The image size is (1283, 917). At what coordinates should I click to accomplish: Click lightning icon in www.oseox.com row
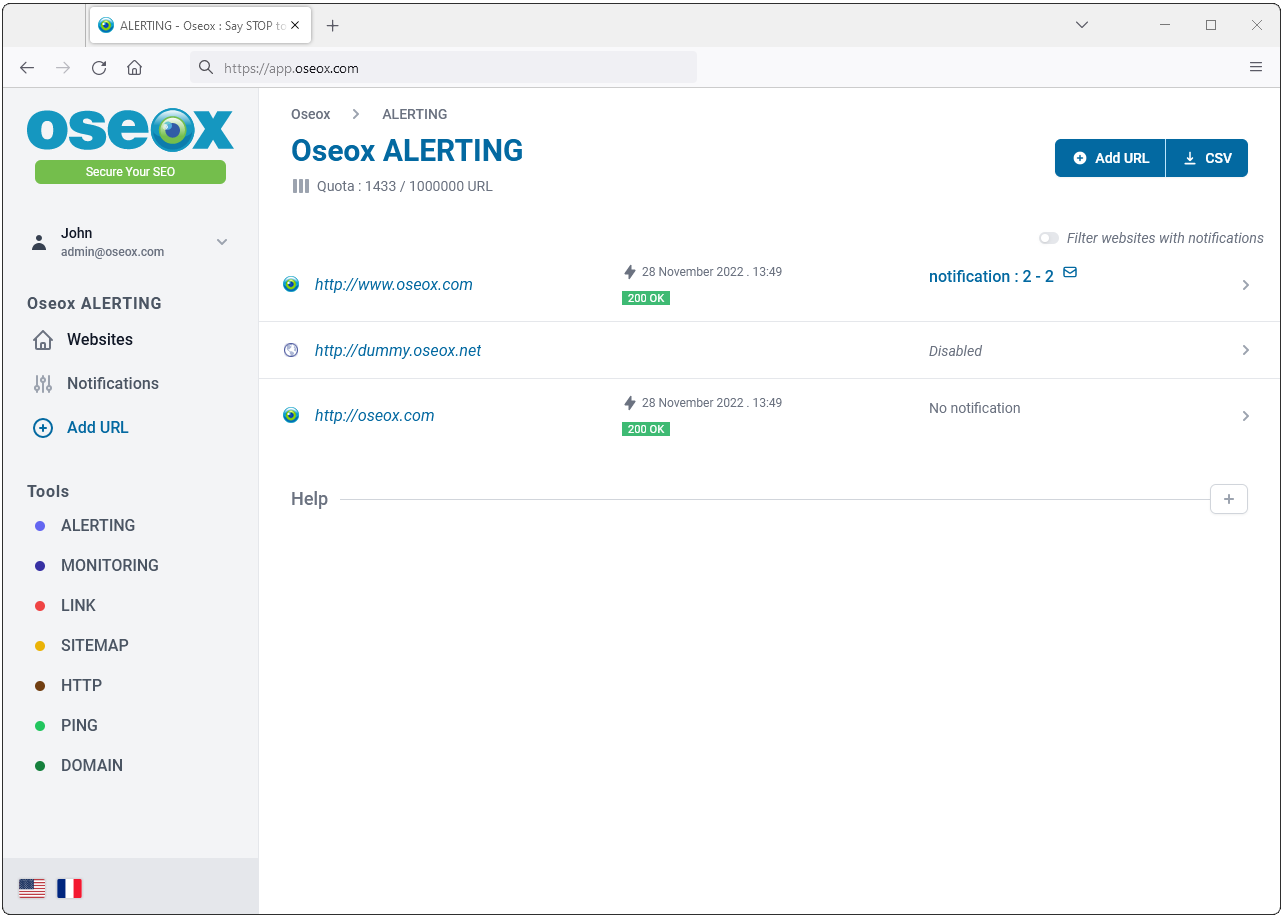point(630,272)
